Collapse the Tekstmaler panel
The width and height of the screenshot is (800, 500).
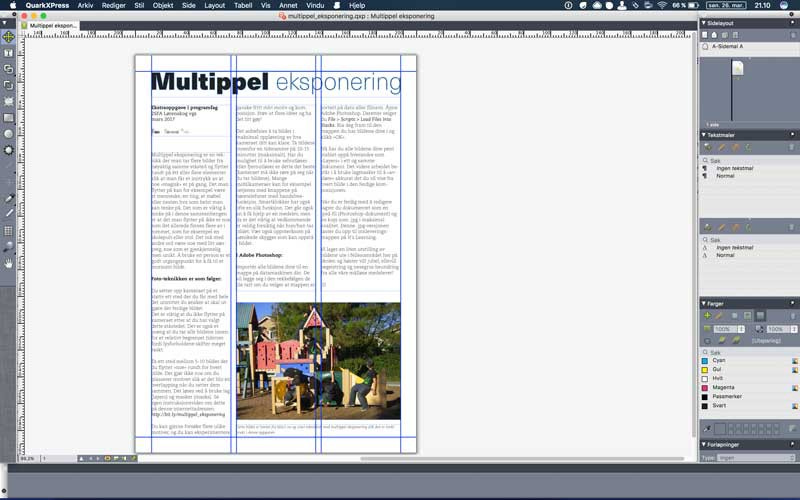[x=704, y=135]
